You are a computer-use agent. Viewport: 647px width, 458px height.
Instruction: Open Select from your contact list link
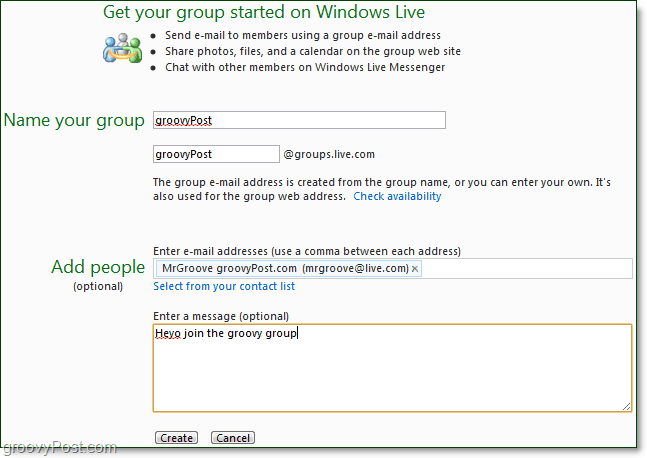pos(224,286)
